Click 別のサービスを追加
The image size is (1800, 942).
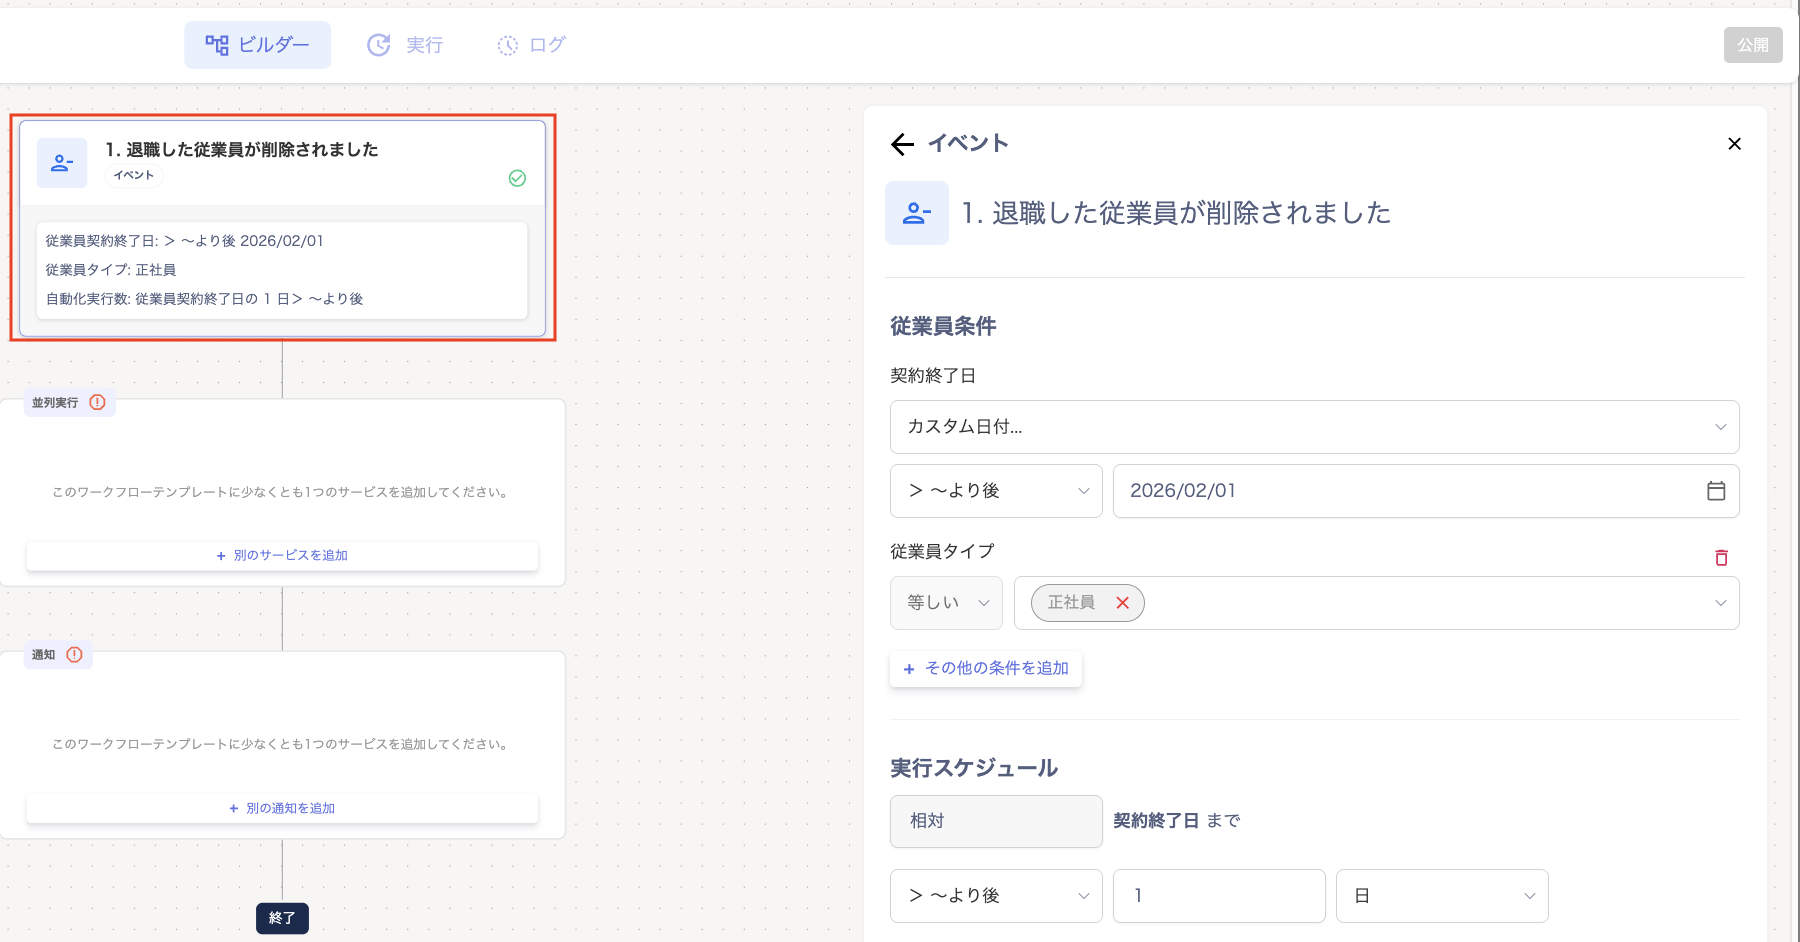pos(282,556)
